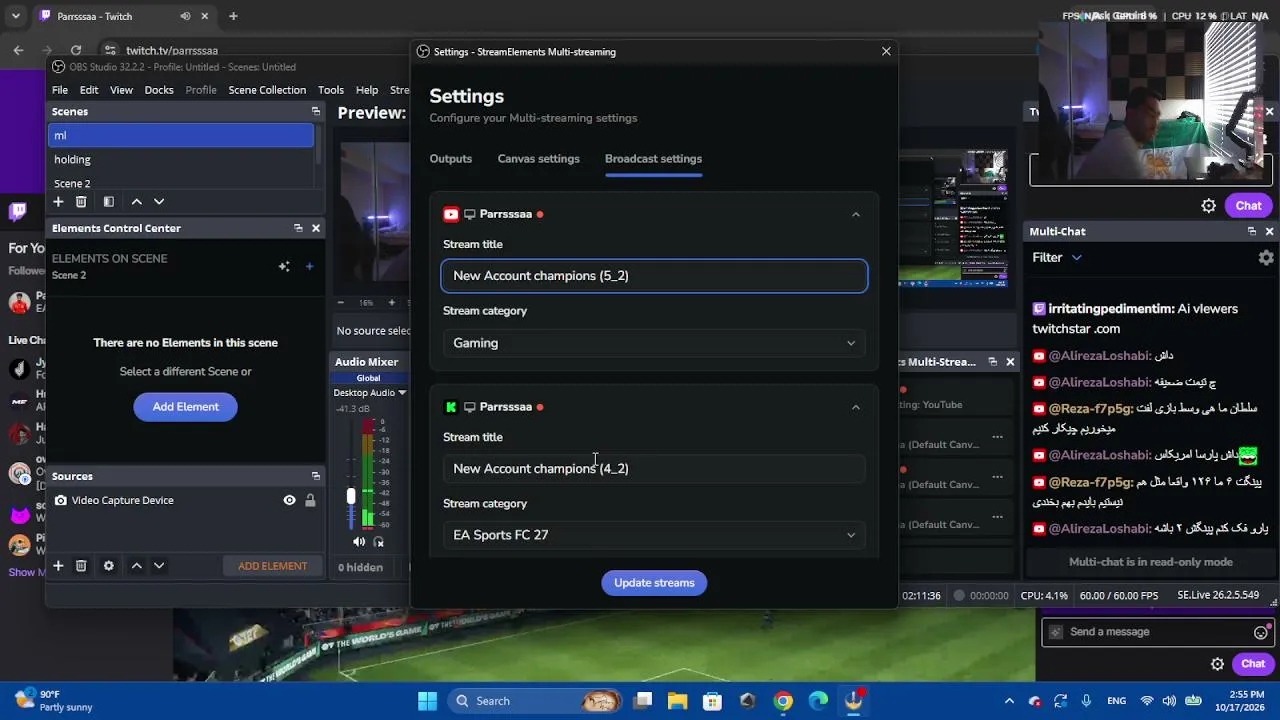
Task: Open source properties gear in Sources toolbar
Action: pos(108,566)
